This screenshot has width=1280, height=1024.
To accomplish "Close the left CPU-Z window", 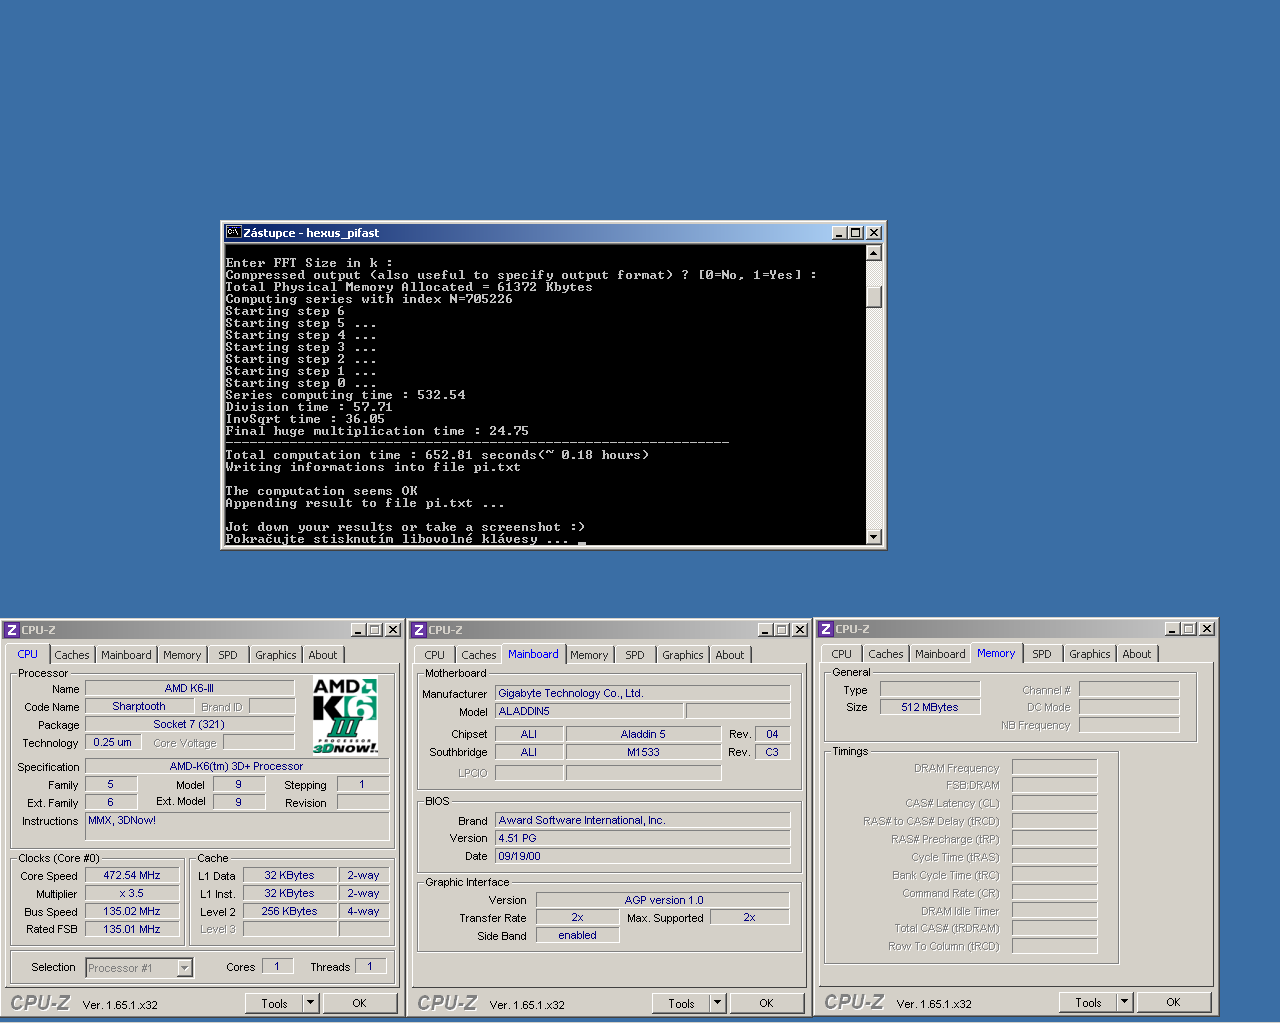I will point(393,630).
